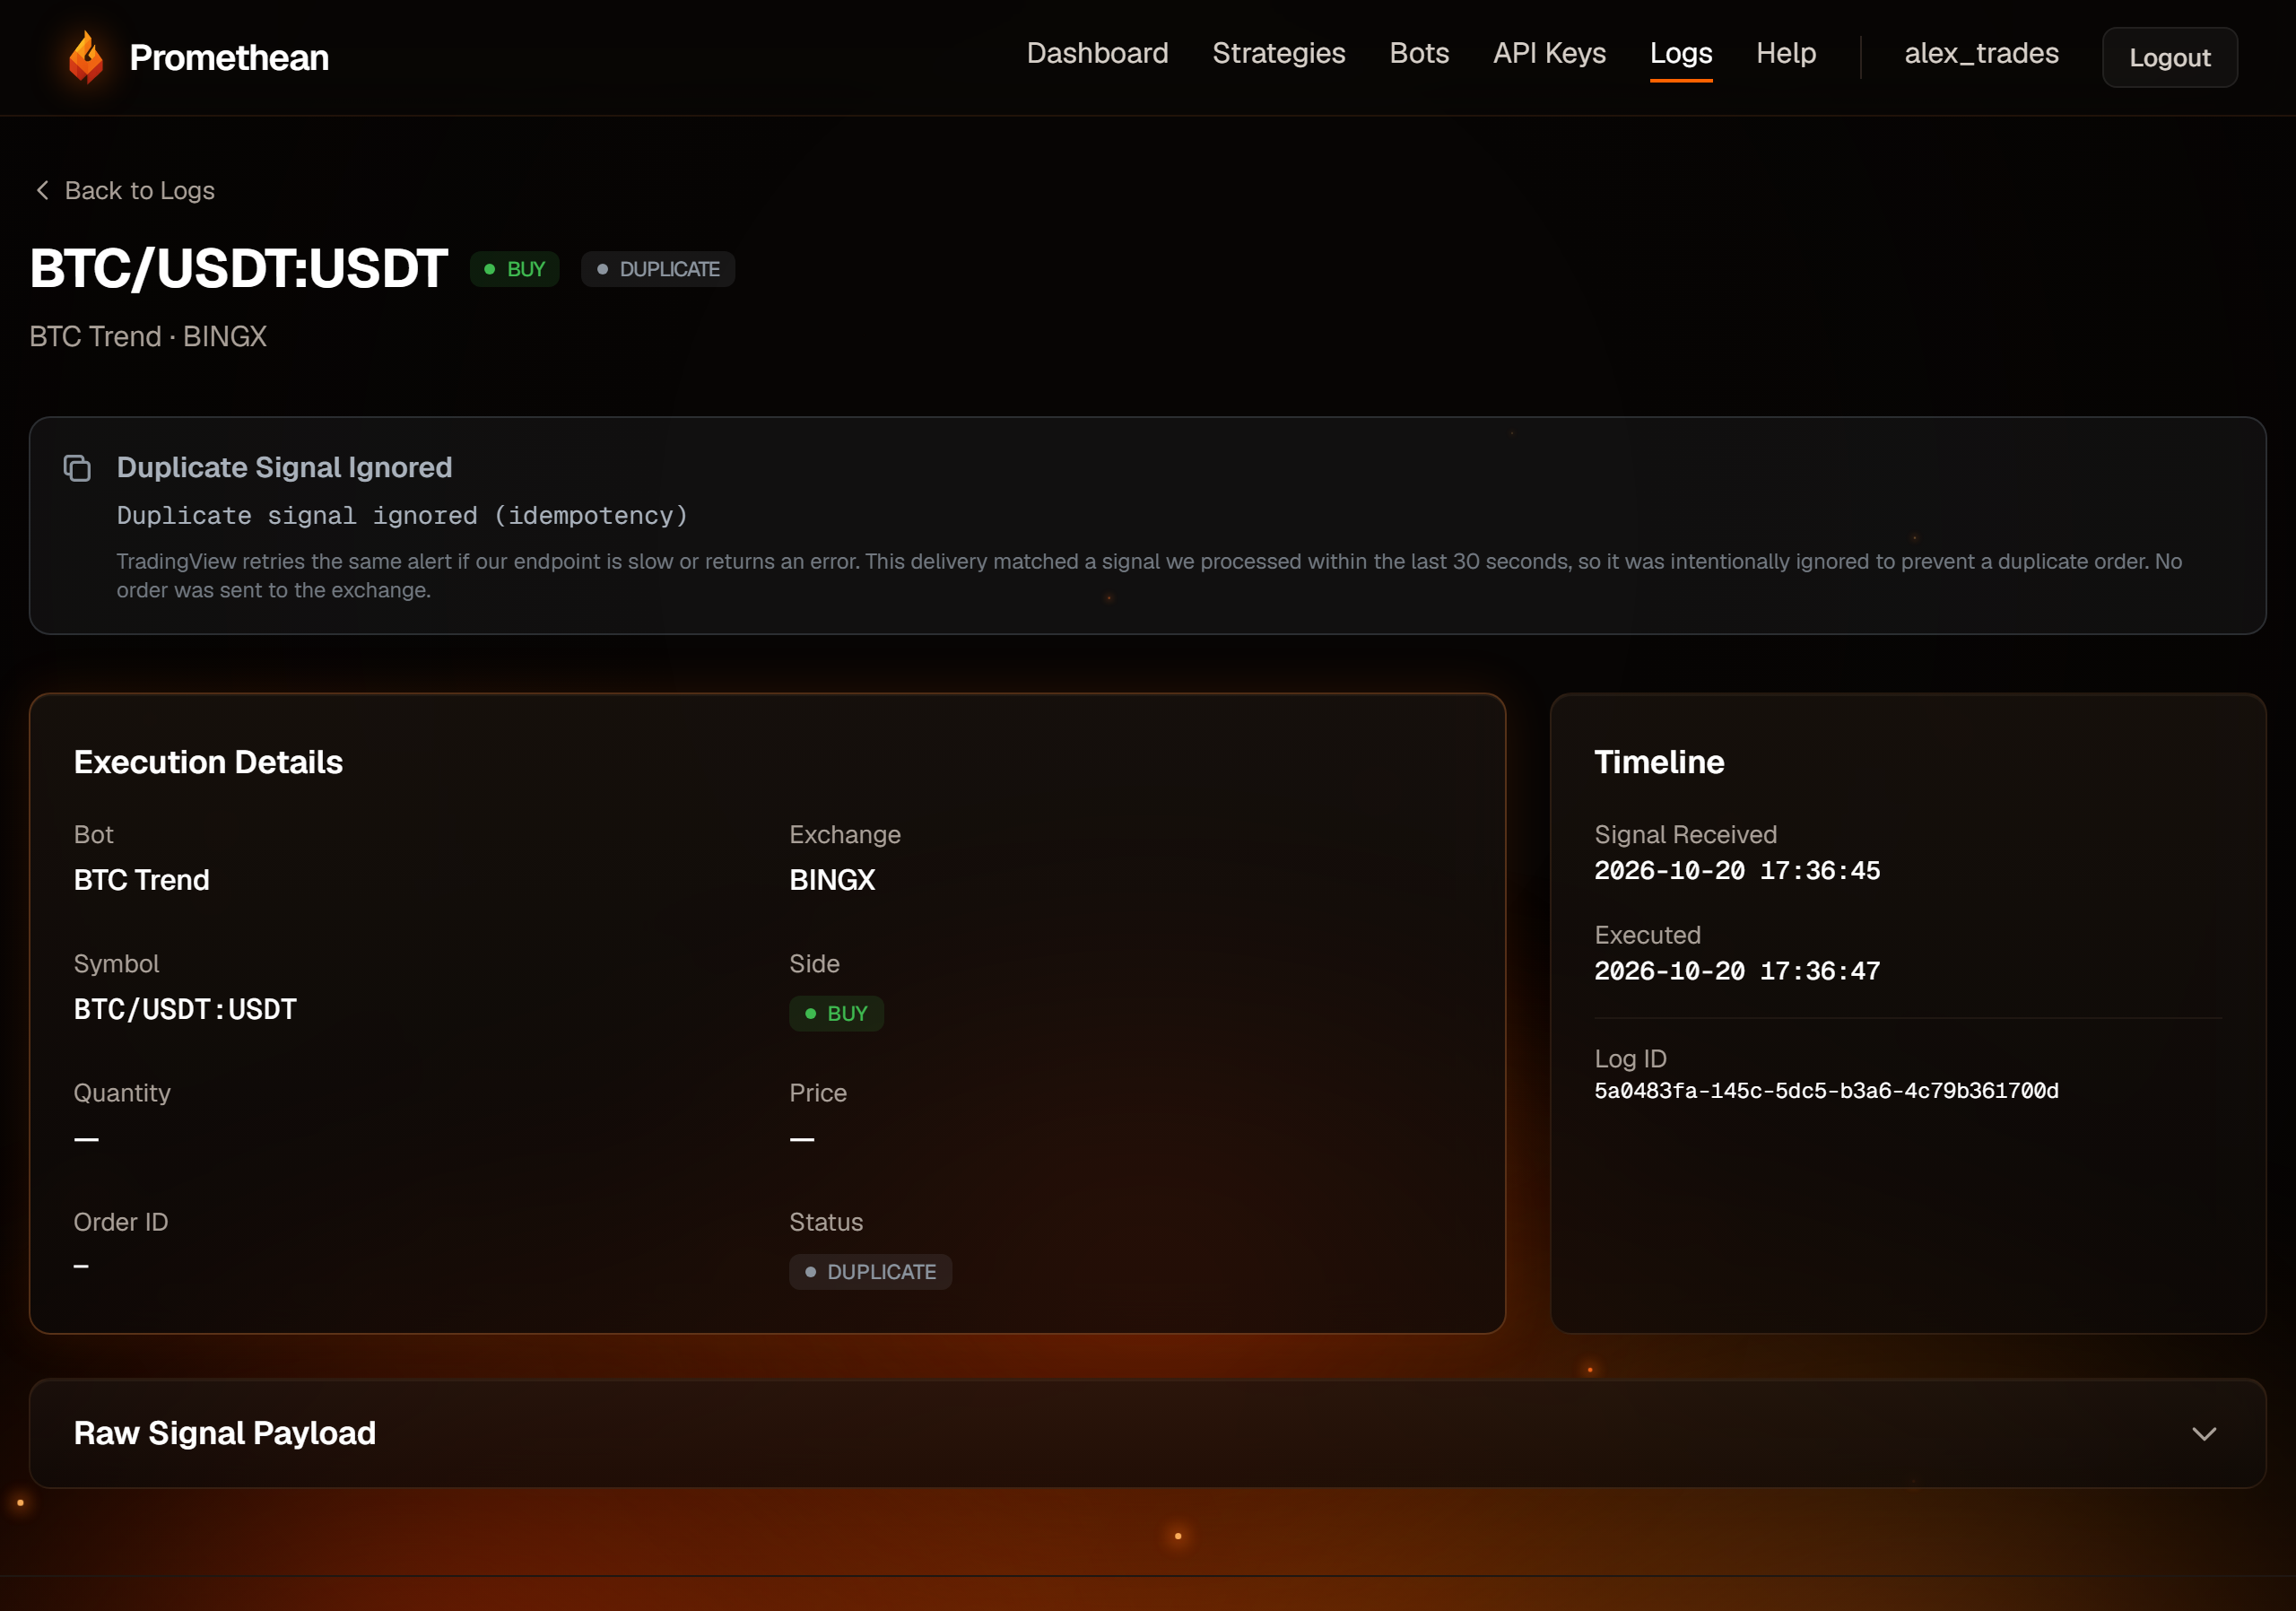The width and height of the screenshot is (2296, 1611).
Task: Open the Dashboard nav item
Action: tap(1097, 53)
